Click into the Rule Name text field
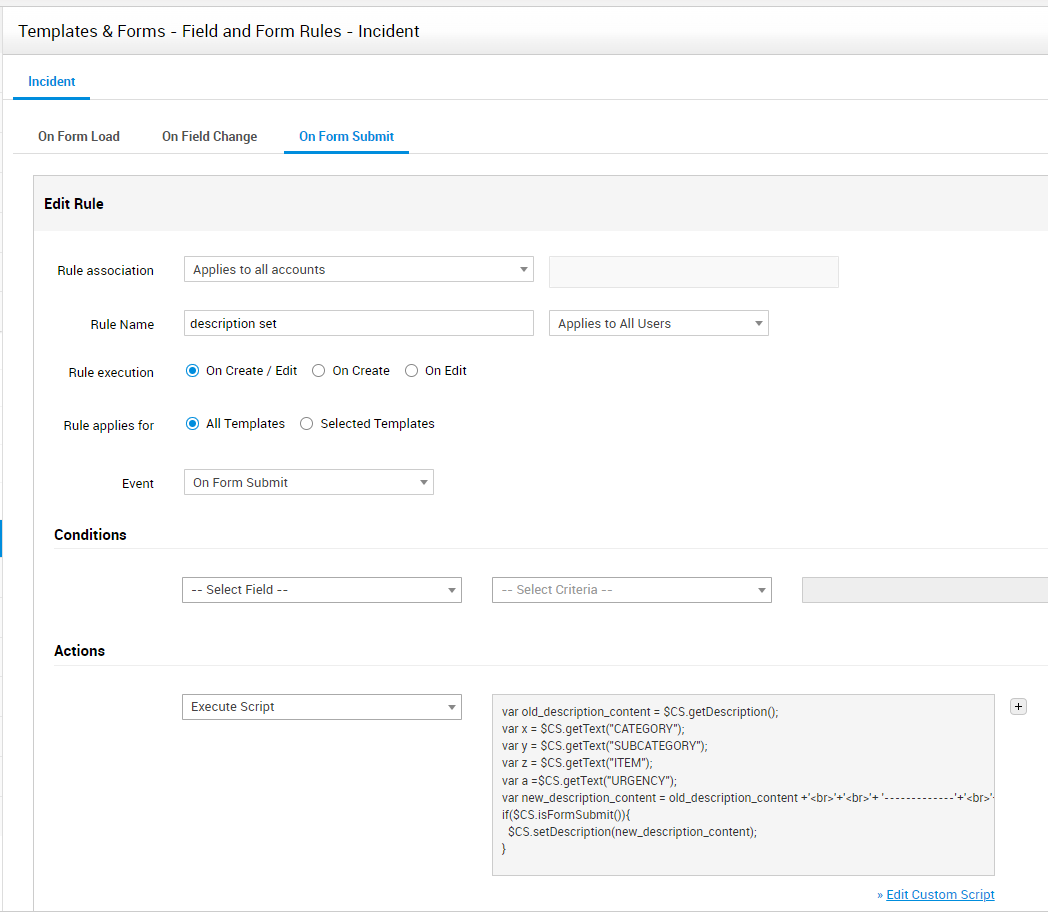This screenshot has width=1048, height=919. [358, 323]
